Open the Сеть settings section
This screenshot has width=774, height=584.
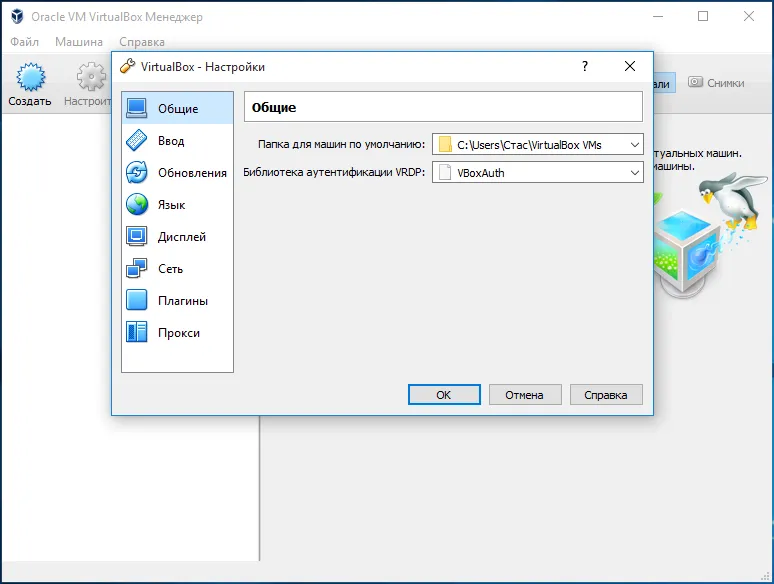point(177,269)
